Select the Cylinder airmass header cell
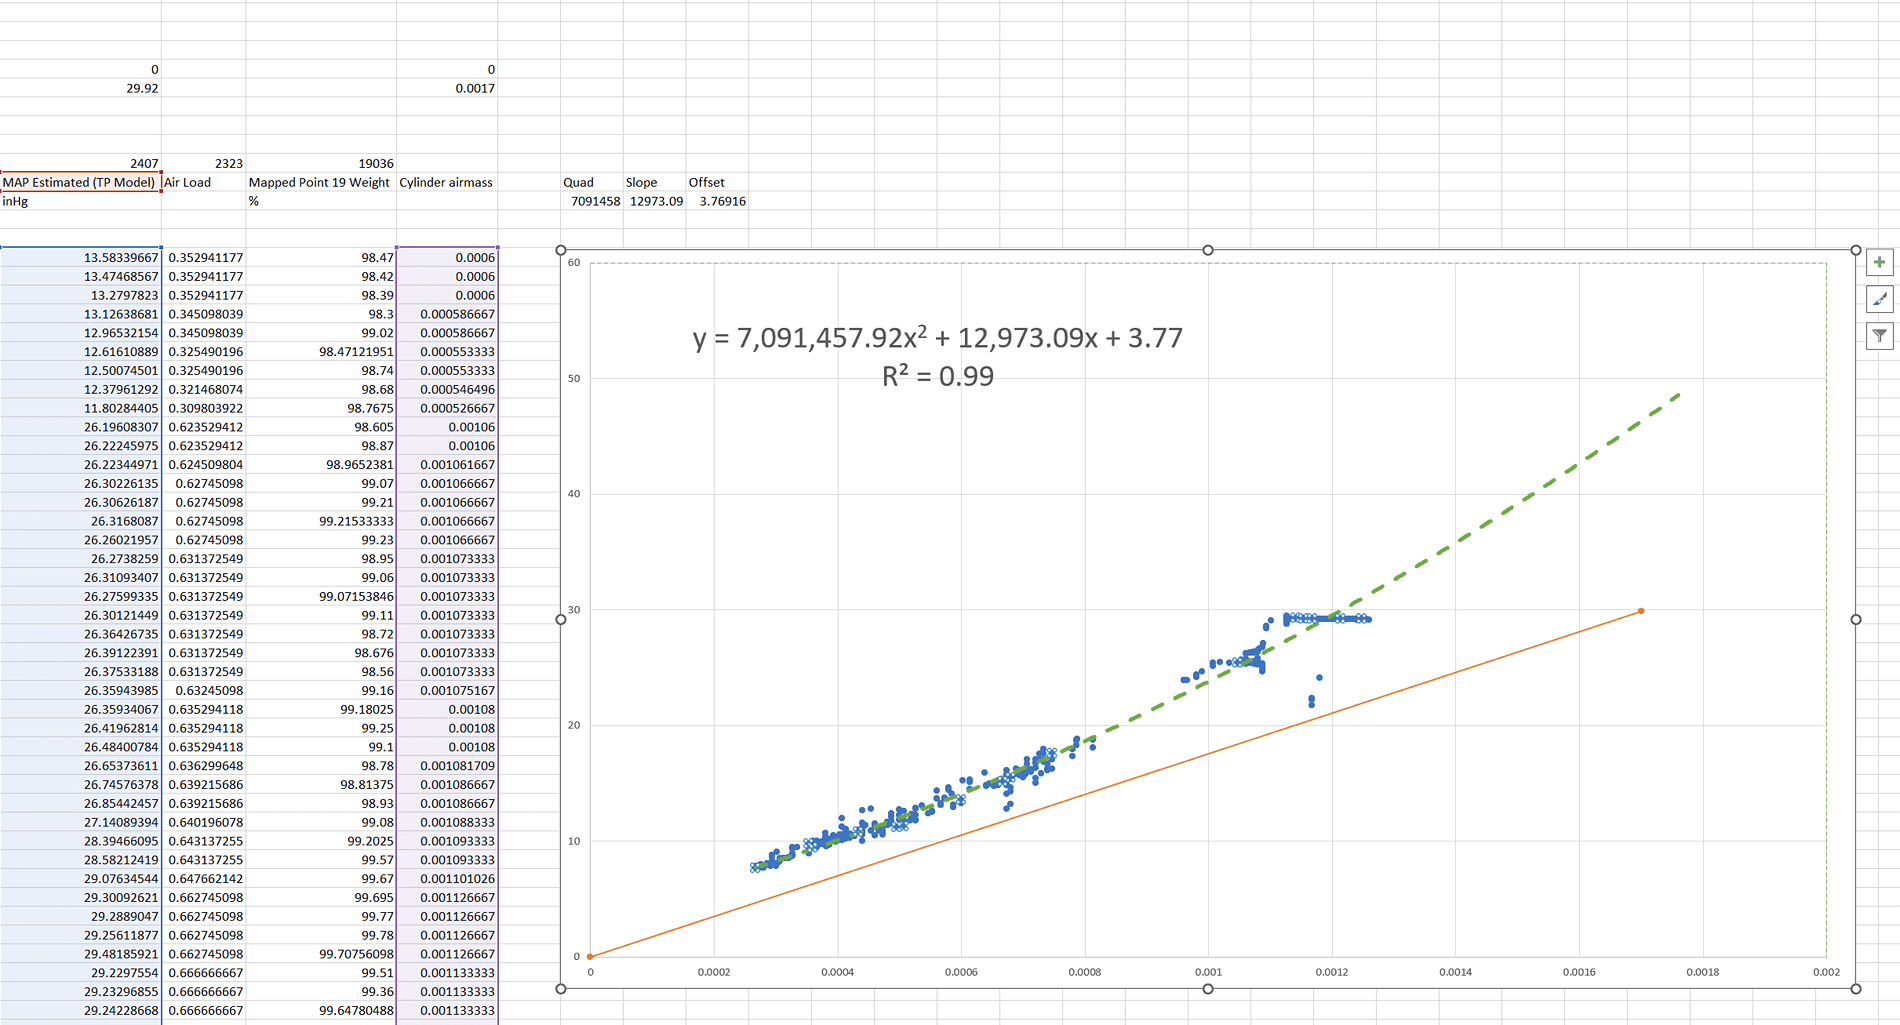The width and height of the screenshot is (1900, 1025). 446,182
